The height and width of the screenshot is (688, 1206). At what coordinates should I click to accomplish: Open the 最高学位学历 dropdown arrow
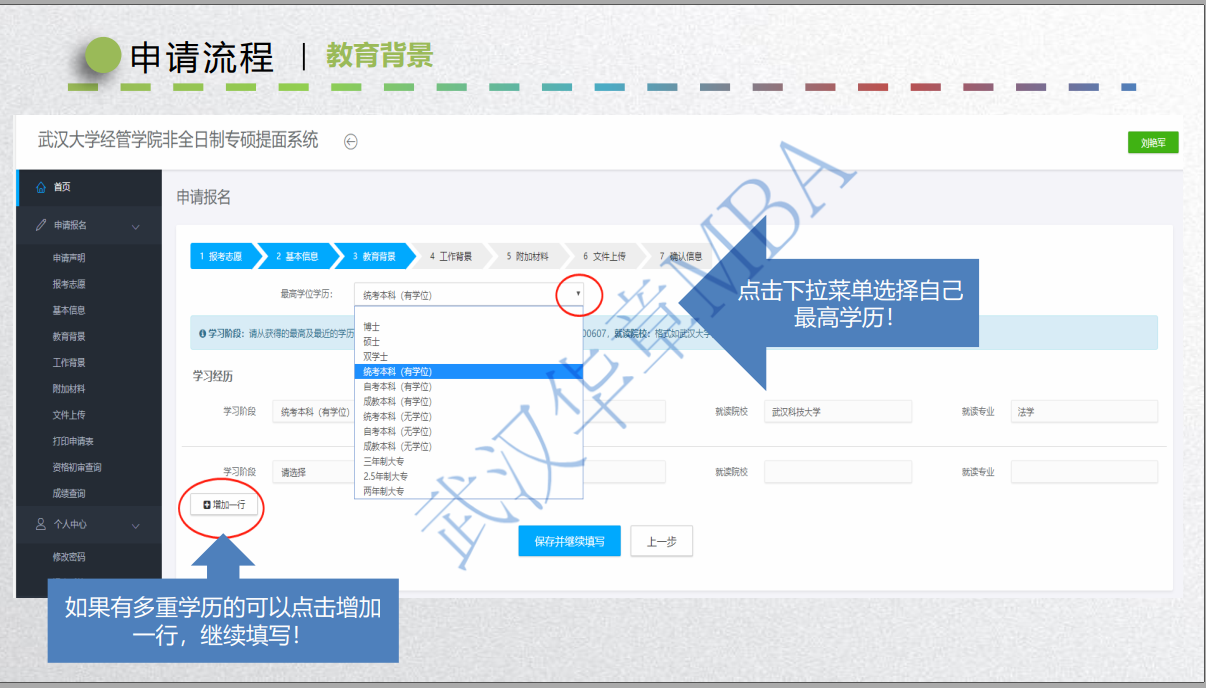tap(577, 294)
